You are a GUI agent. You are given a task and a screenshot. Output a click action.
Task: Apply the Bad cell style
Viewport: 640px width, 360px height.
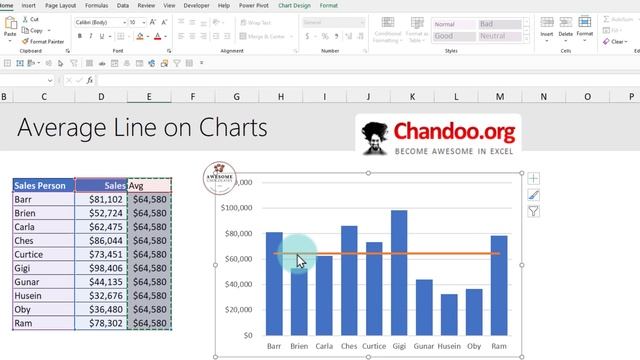click(x=500, y=24)
